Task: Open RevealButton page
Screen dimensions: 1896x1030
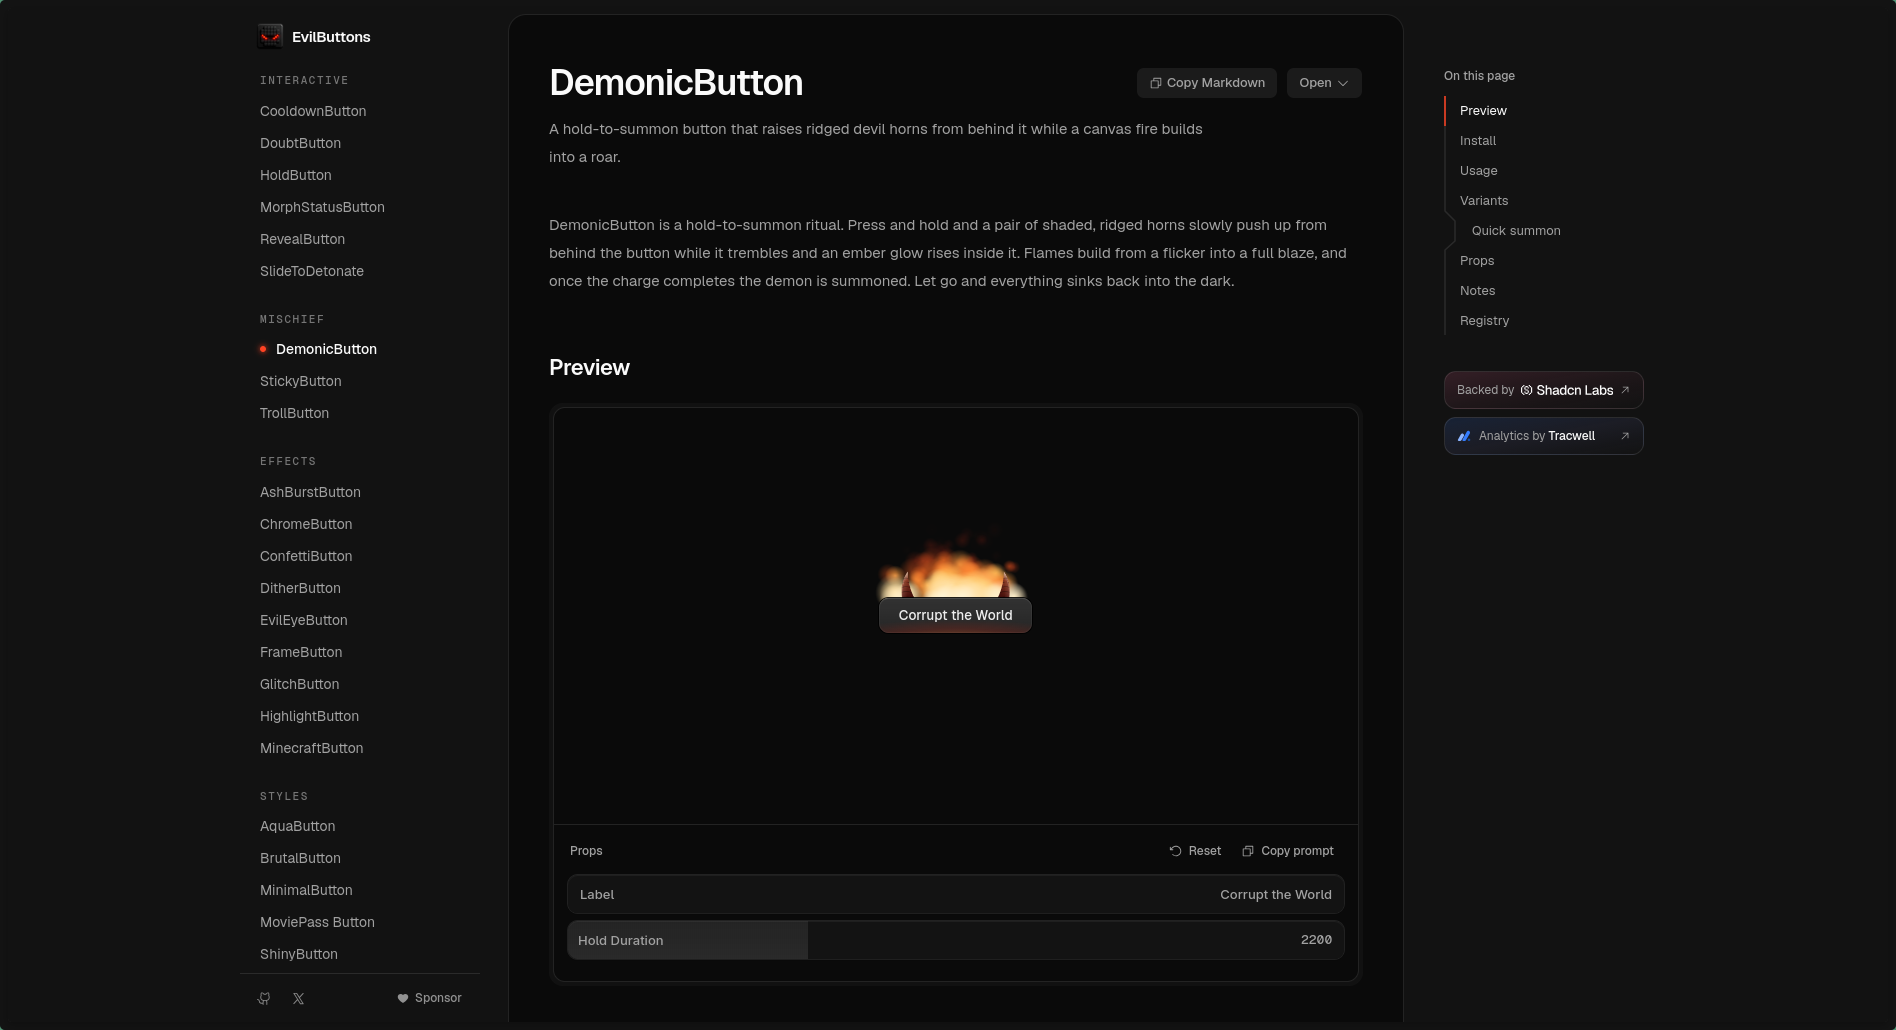Action: coord(302,239)
